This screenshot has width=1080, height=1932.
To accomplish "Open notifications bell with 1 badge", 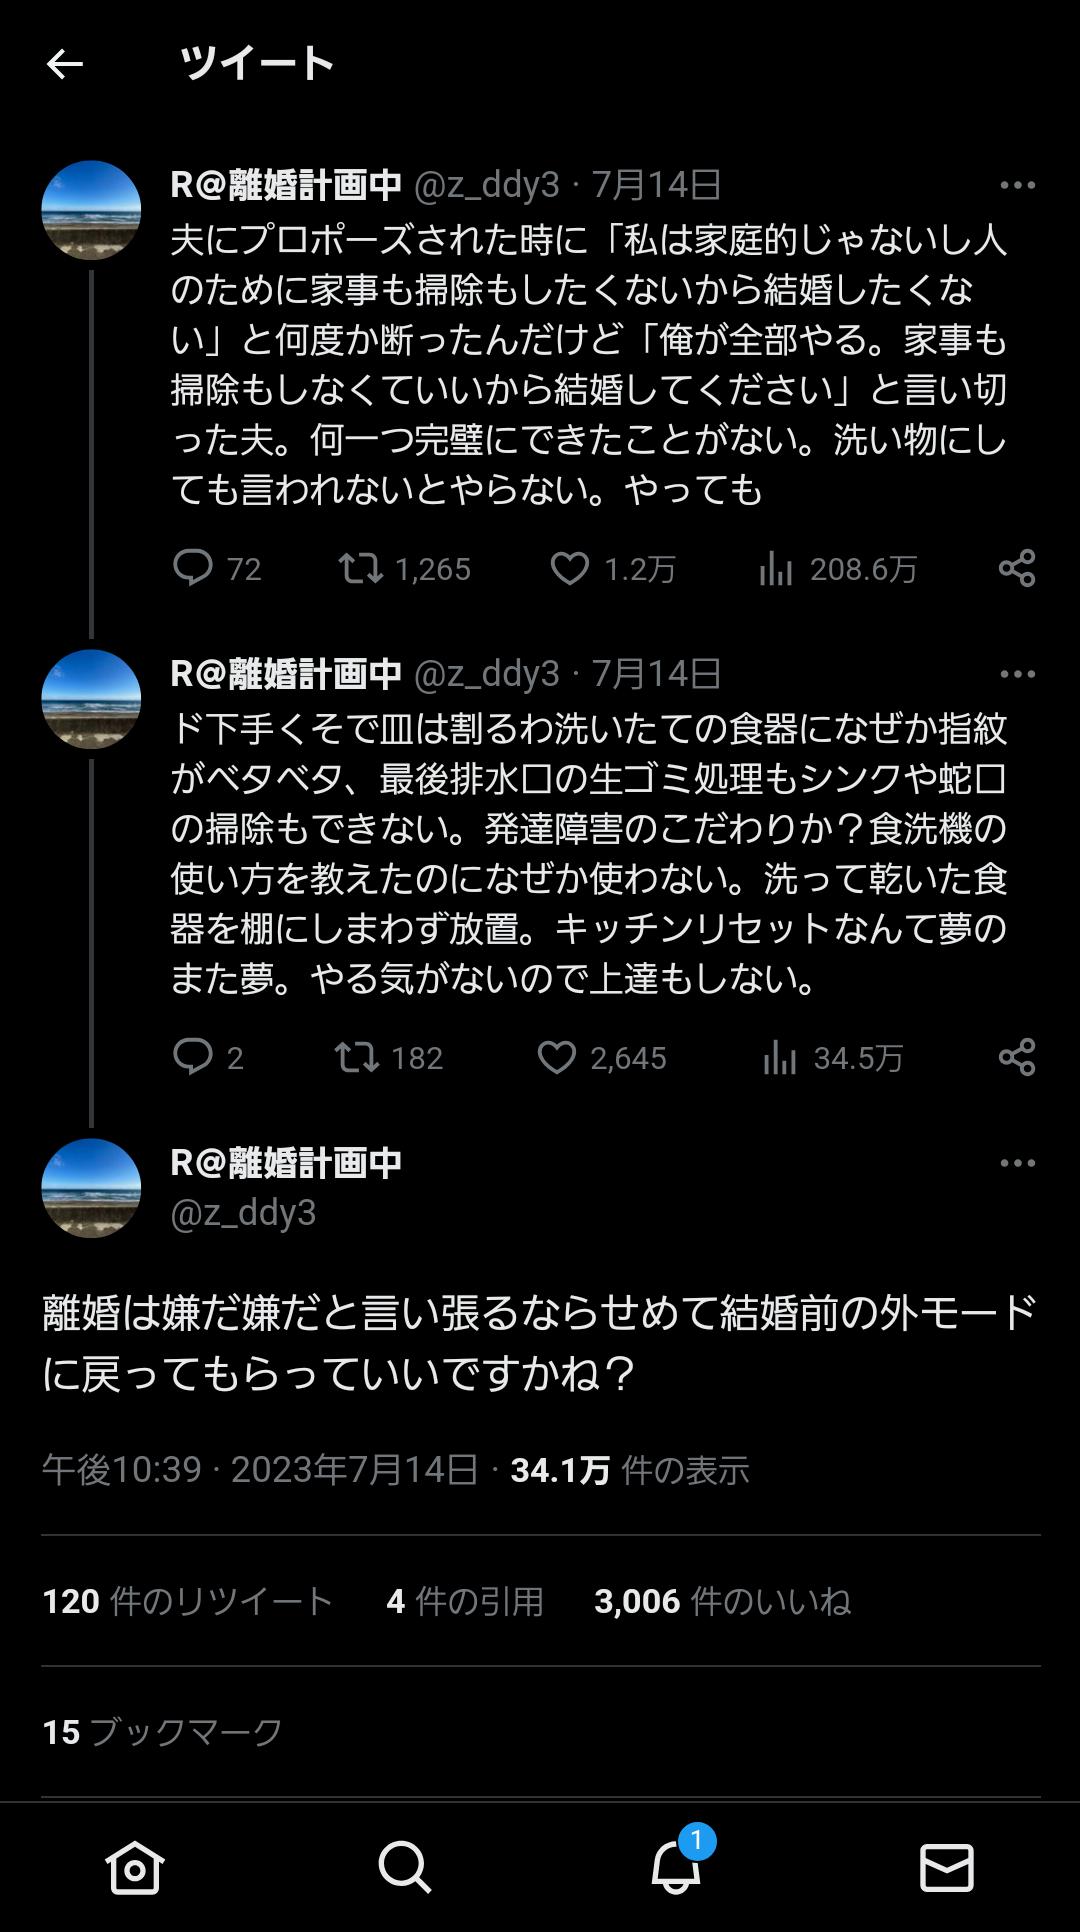I will 676,1867.
